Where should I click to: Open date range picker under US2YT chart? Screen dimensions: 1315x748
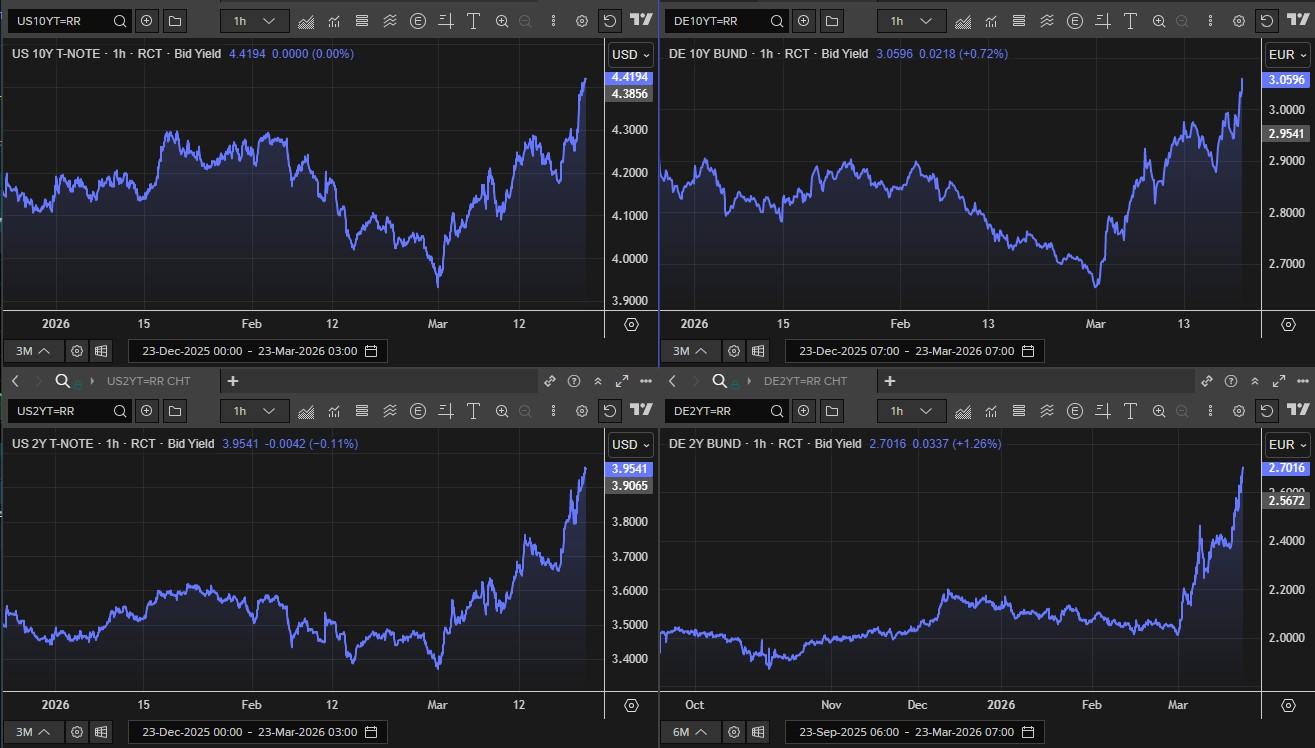[259, 732]
